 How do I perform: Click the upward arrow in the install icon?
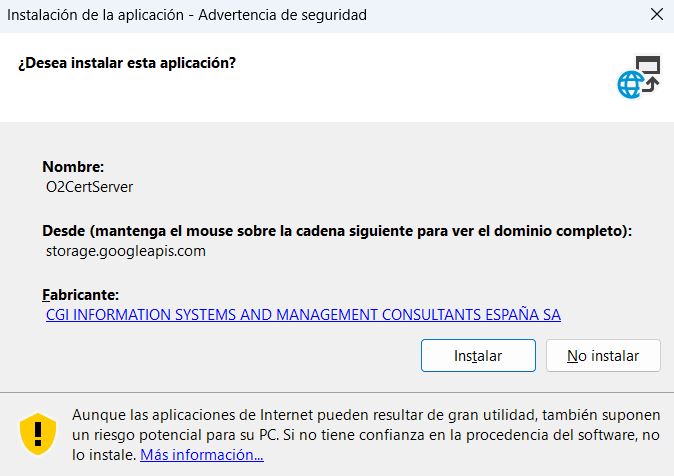(x=651, y=84)
